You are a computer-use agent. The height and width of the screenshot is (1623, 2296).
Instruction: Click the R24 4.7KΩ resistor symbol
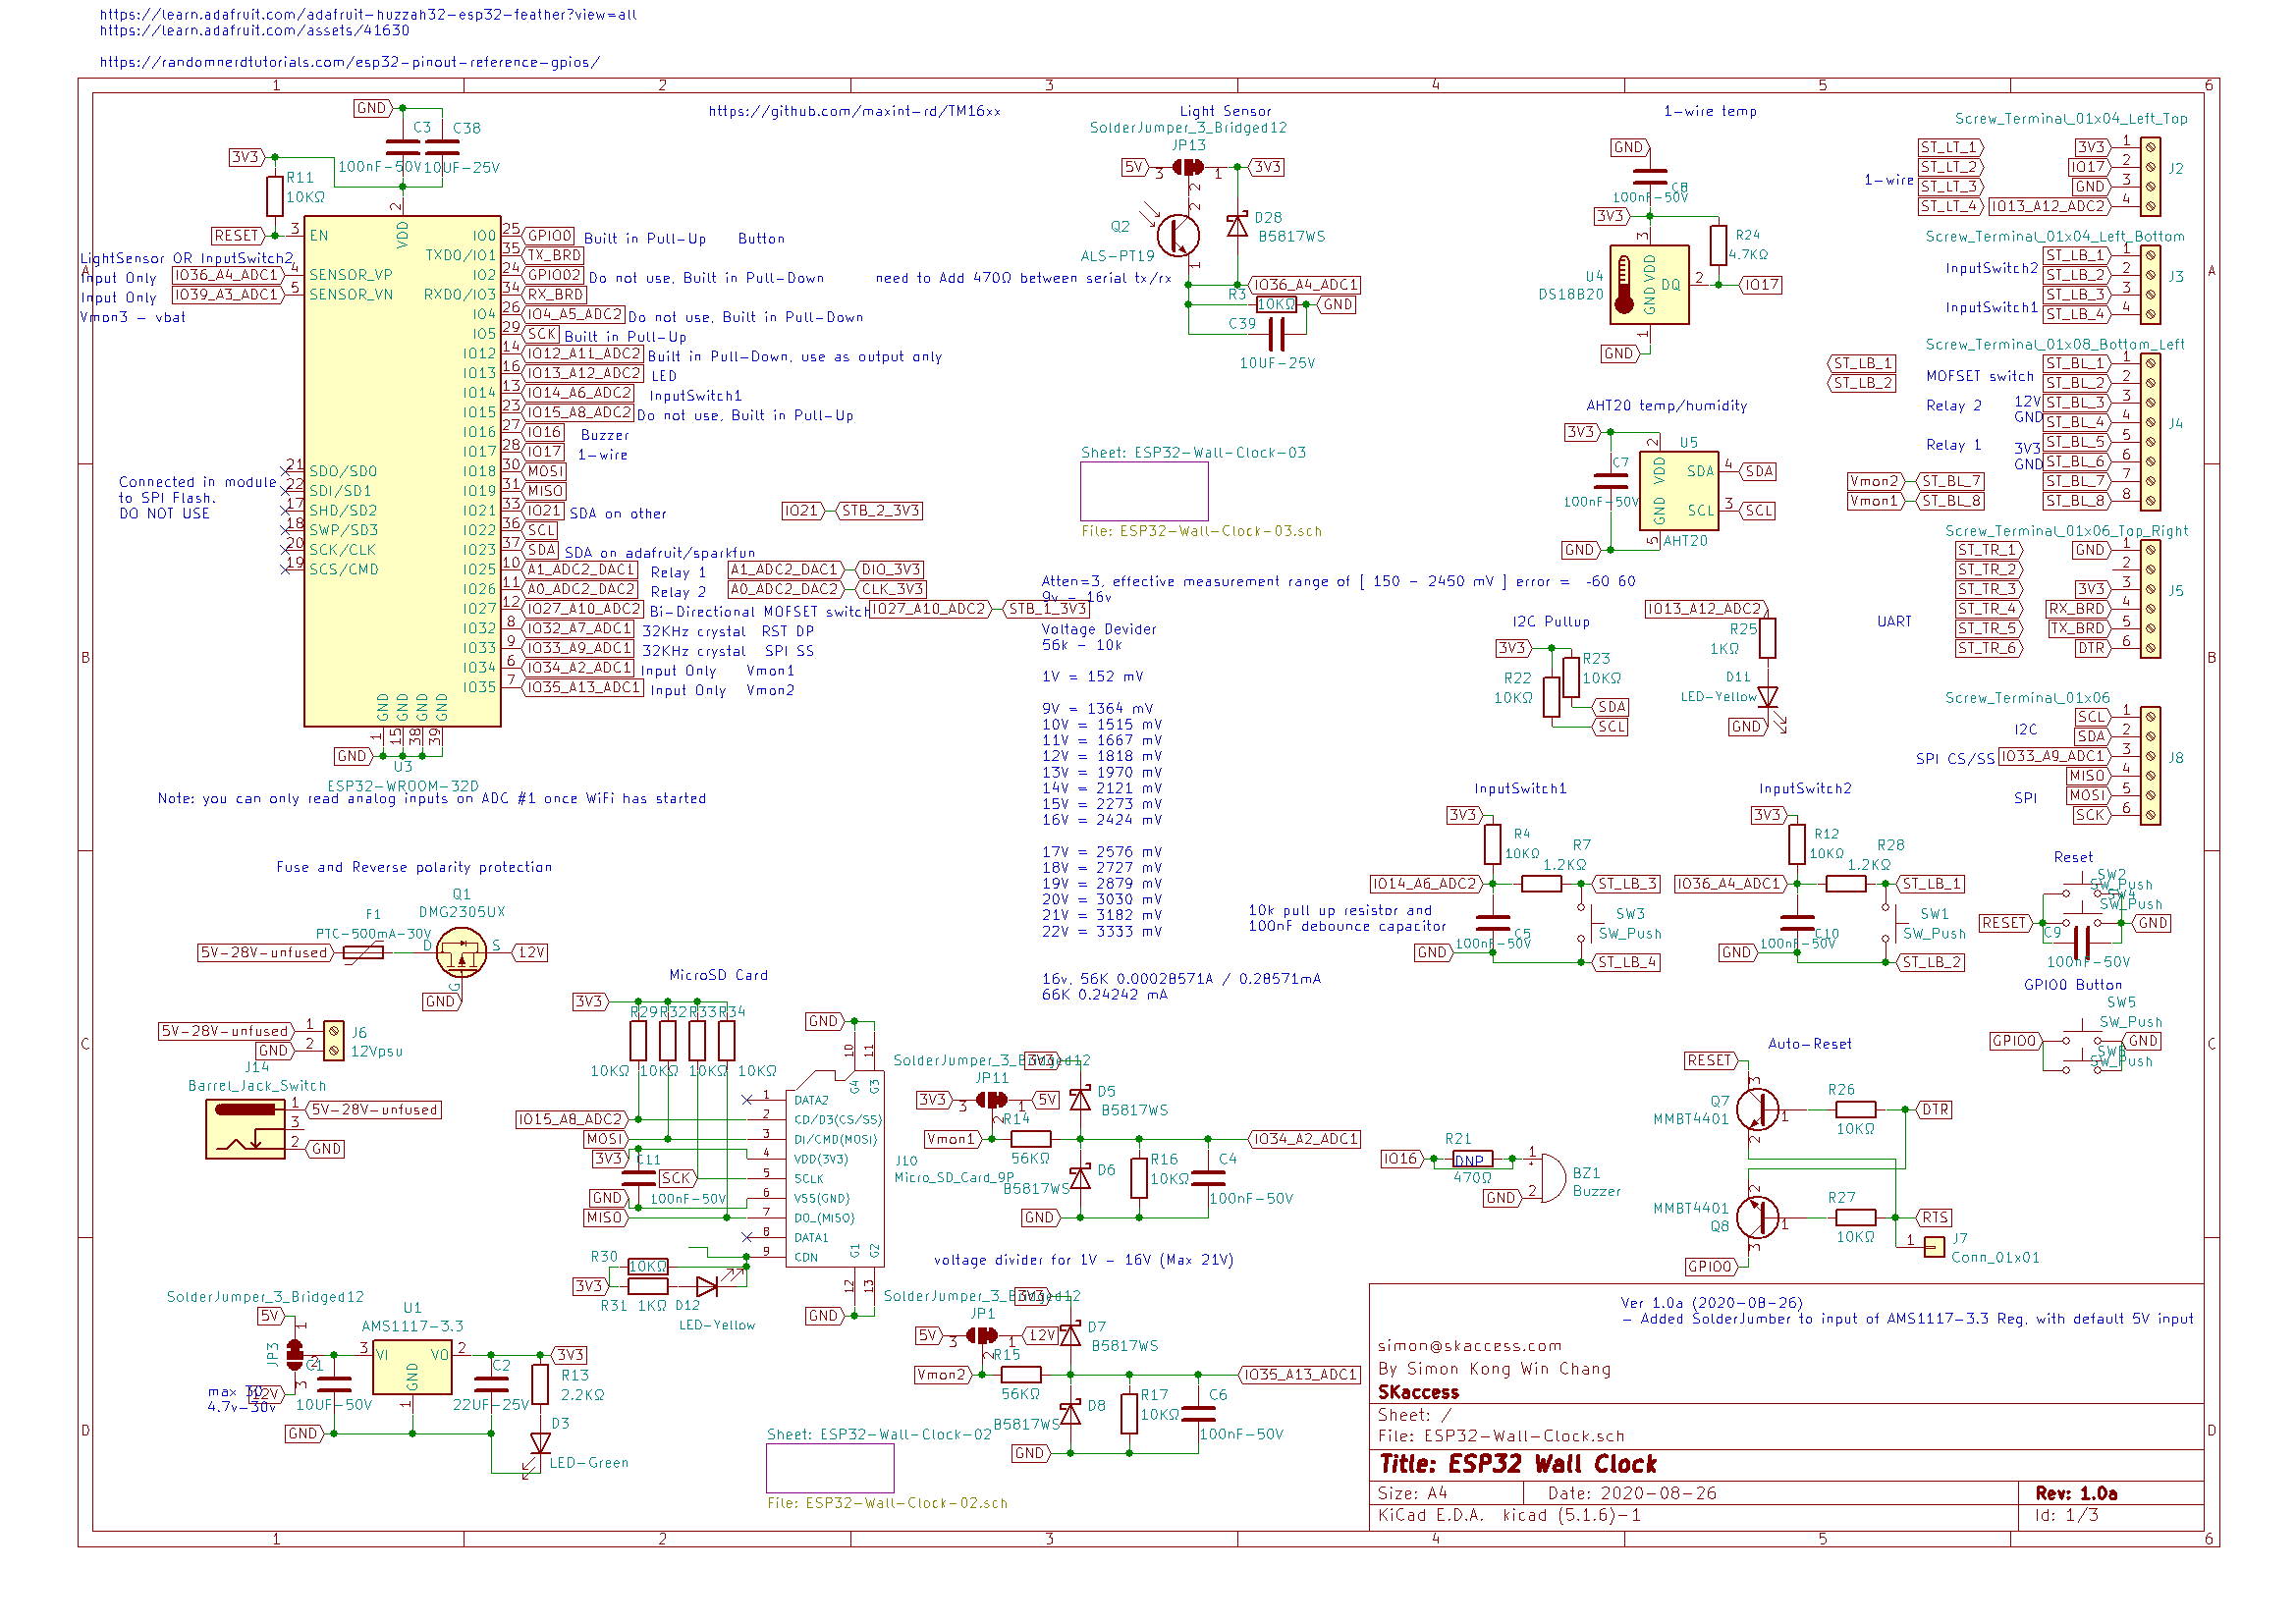click(x=1719, y=246)
